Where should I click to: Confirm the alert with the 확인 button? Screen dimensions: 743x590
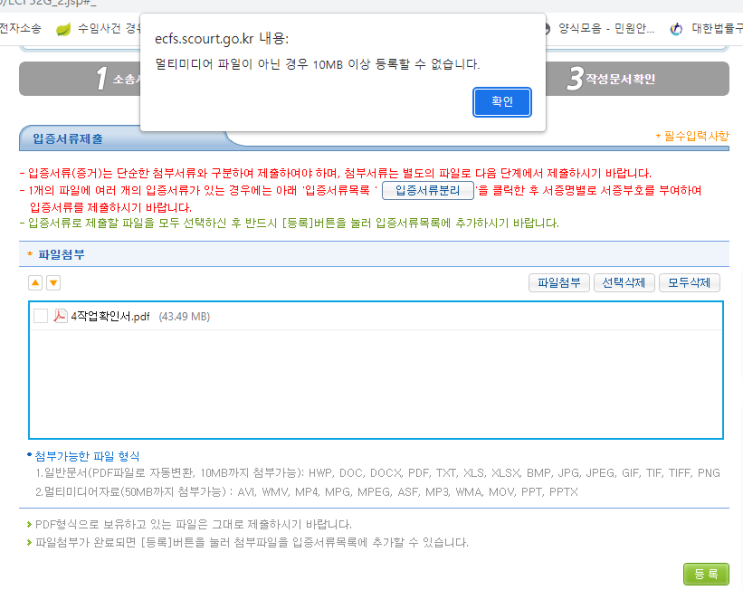pyautogui.click(x=502, y=102)
